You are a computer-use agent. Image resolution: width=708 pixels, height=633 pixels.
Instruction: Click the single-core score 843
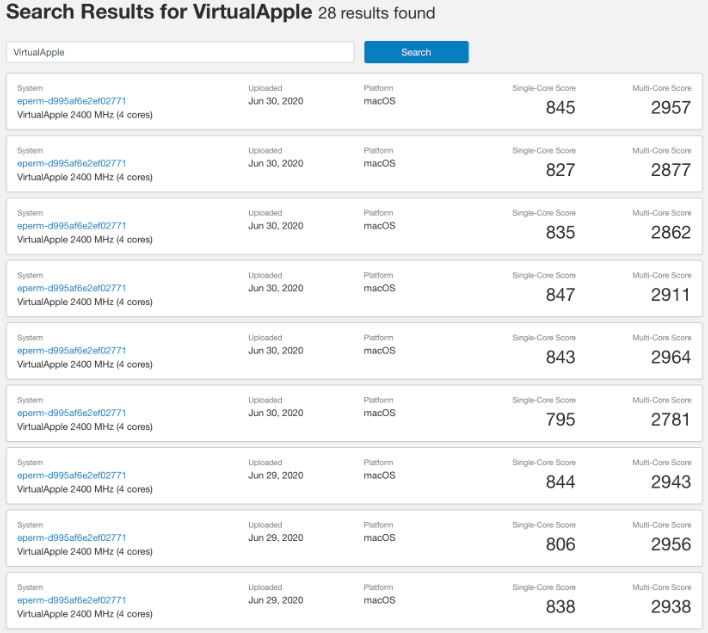point(560,357)
